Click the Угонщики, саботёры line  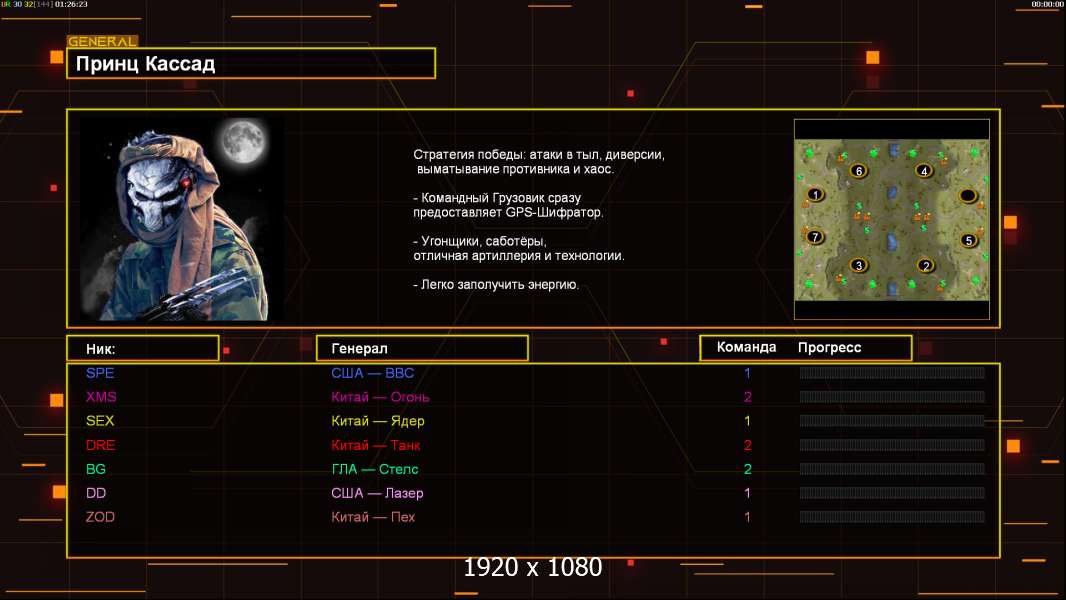pos(480,241)
